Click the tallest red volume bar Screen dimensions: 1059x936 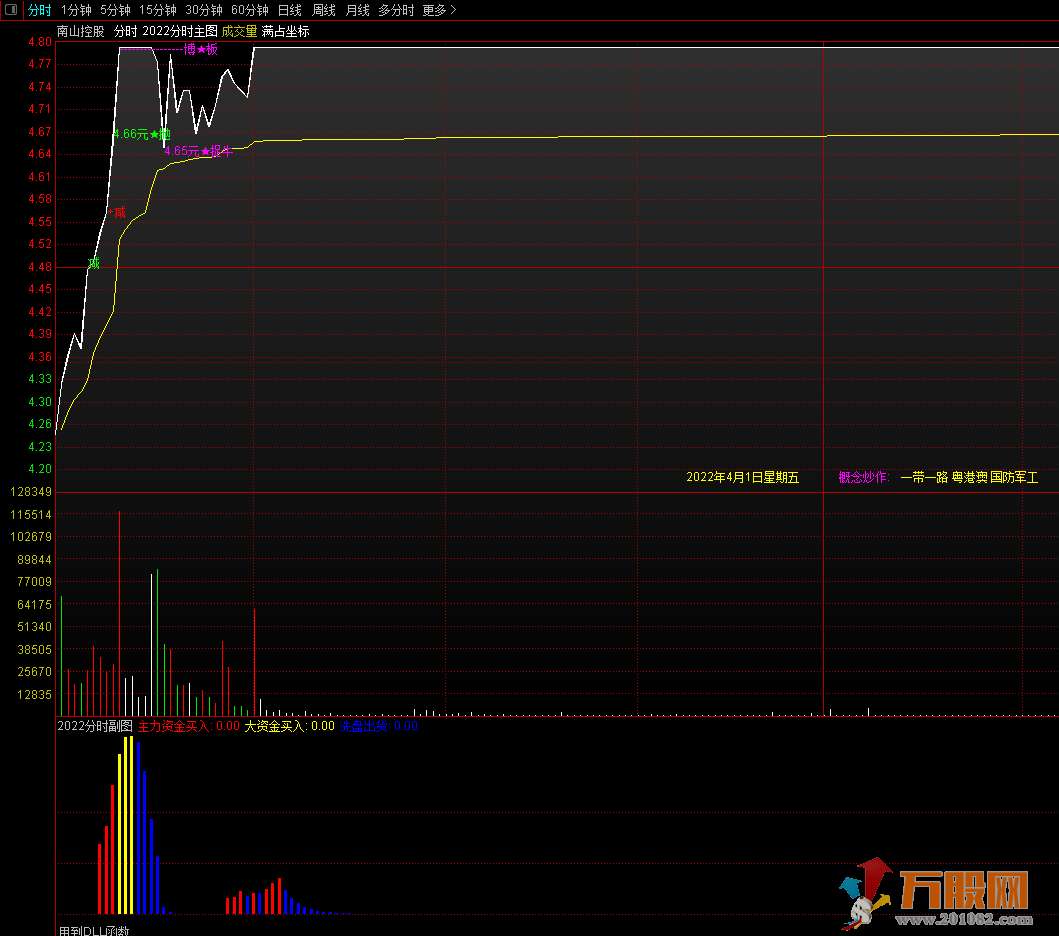(x=120, y=613)
